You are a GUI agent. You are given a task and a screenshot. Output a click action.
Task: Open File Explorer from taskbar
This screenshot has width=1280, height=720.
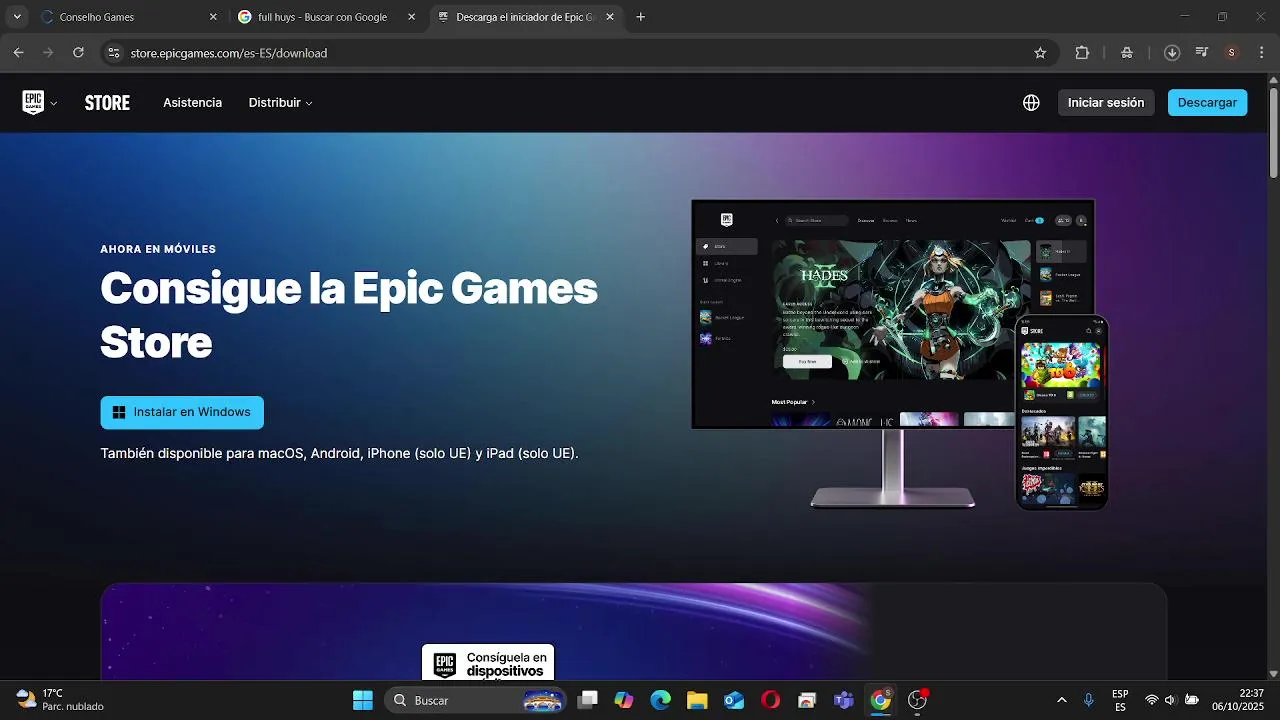pyautogui.click(x=697, y=700)
